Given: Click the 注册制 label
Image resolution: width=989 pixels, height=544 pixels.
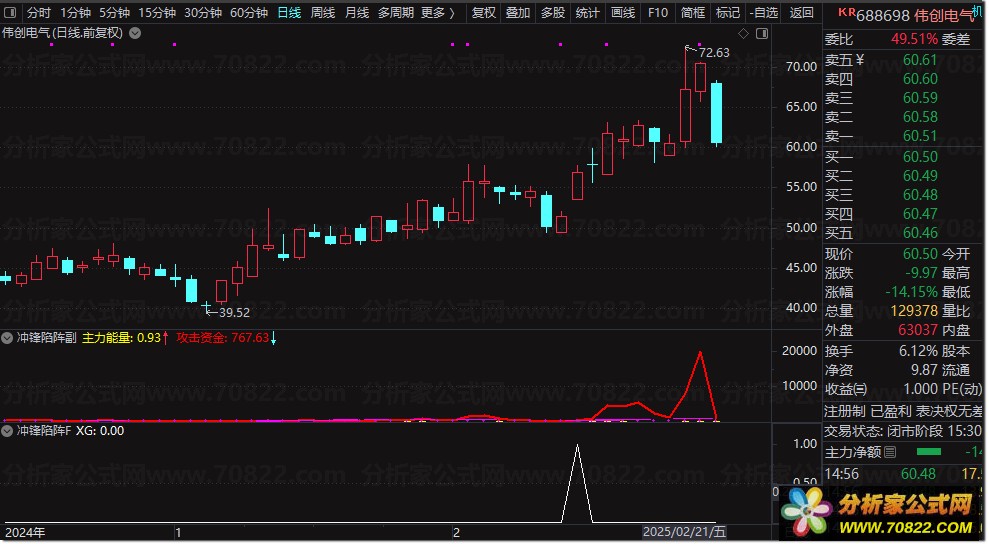Looking at the screenshot, I should point(845,411).
